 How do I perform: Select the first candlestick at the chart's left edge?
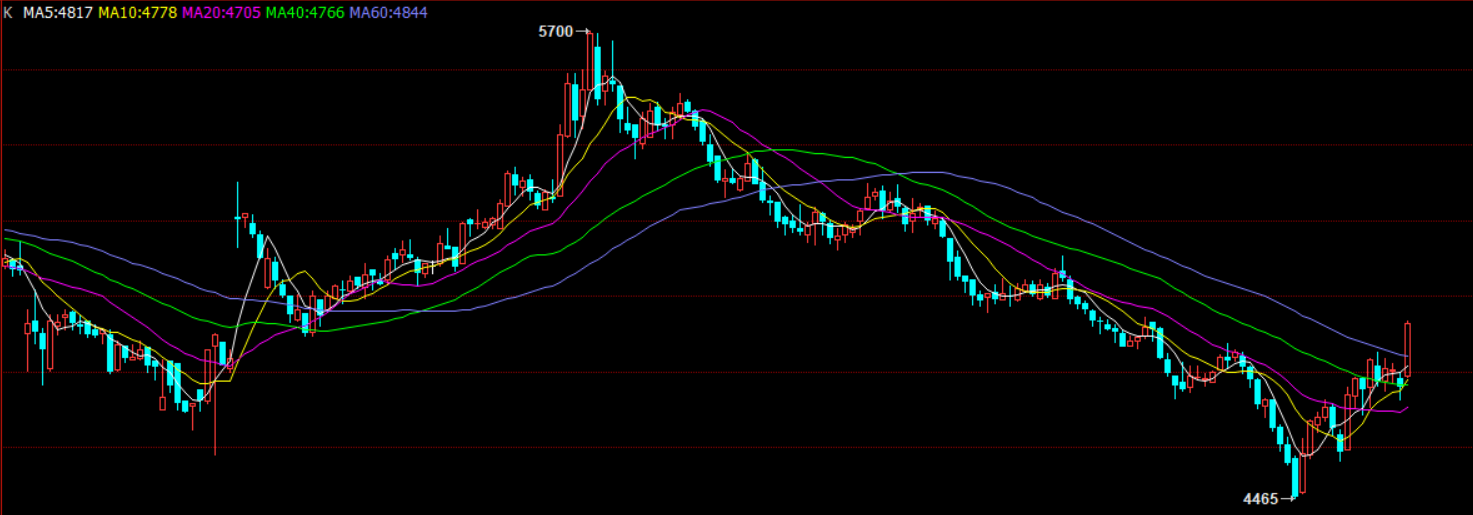5,261
